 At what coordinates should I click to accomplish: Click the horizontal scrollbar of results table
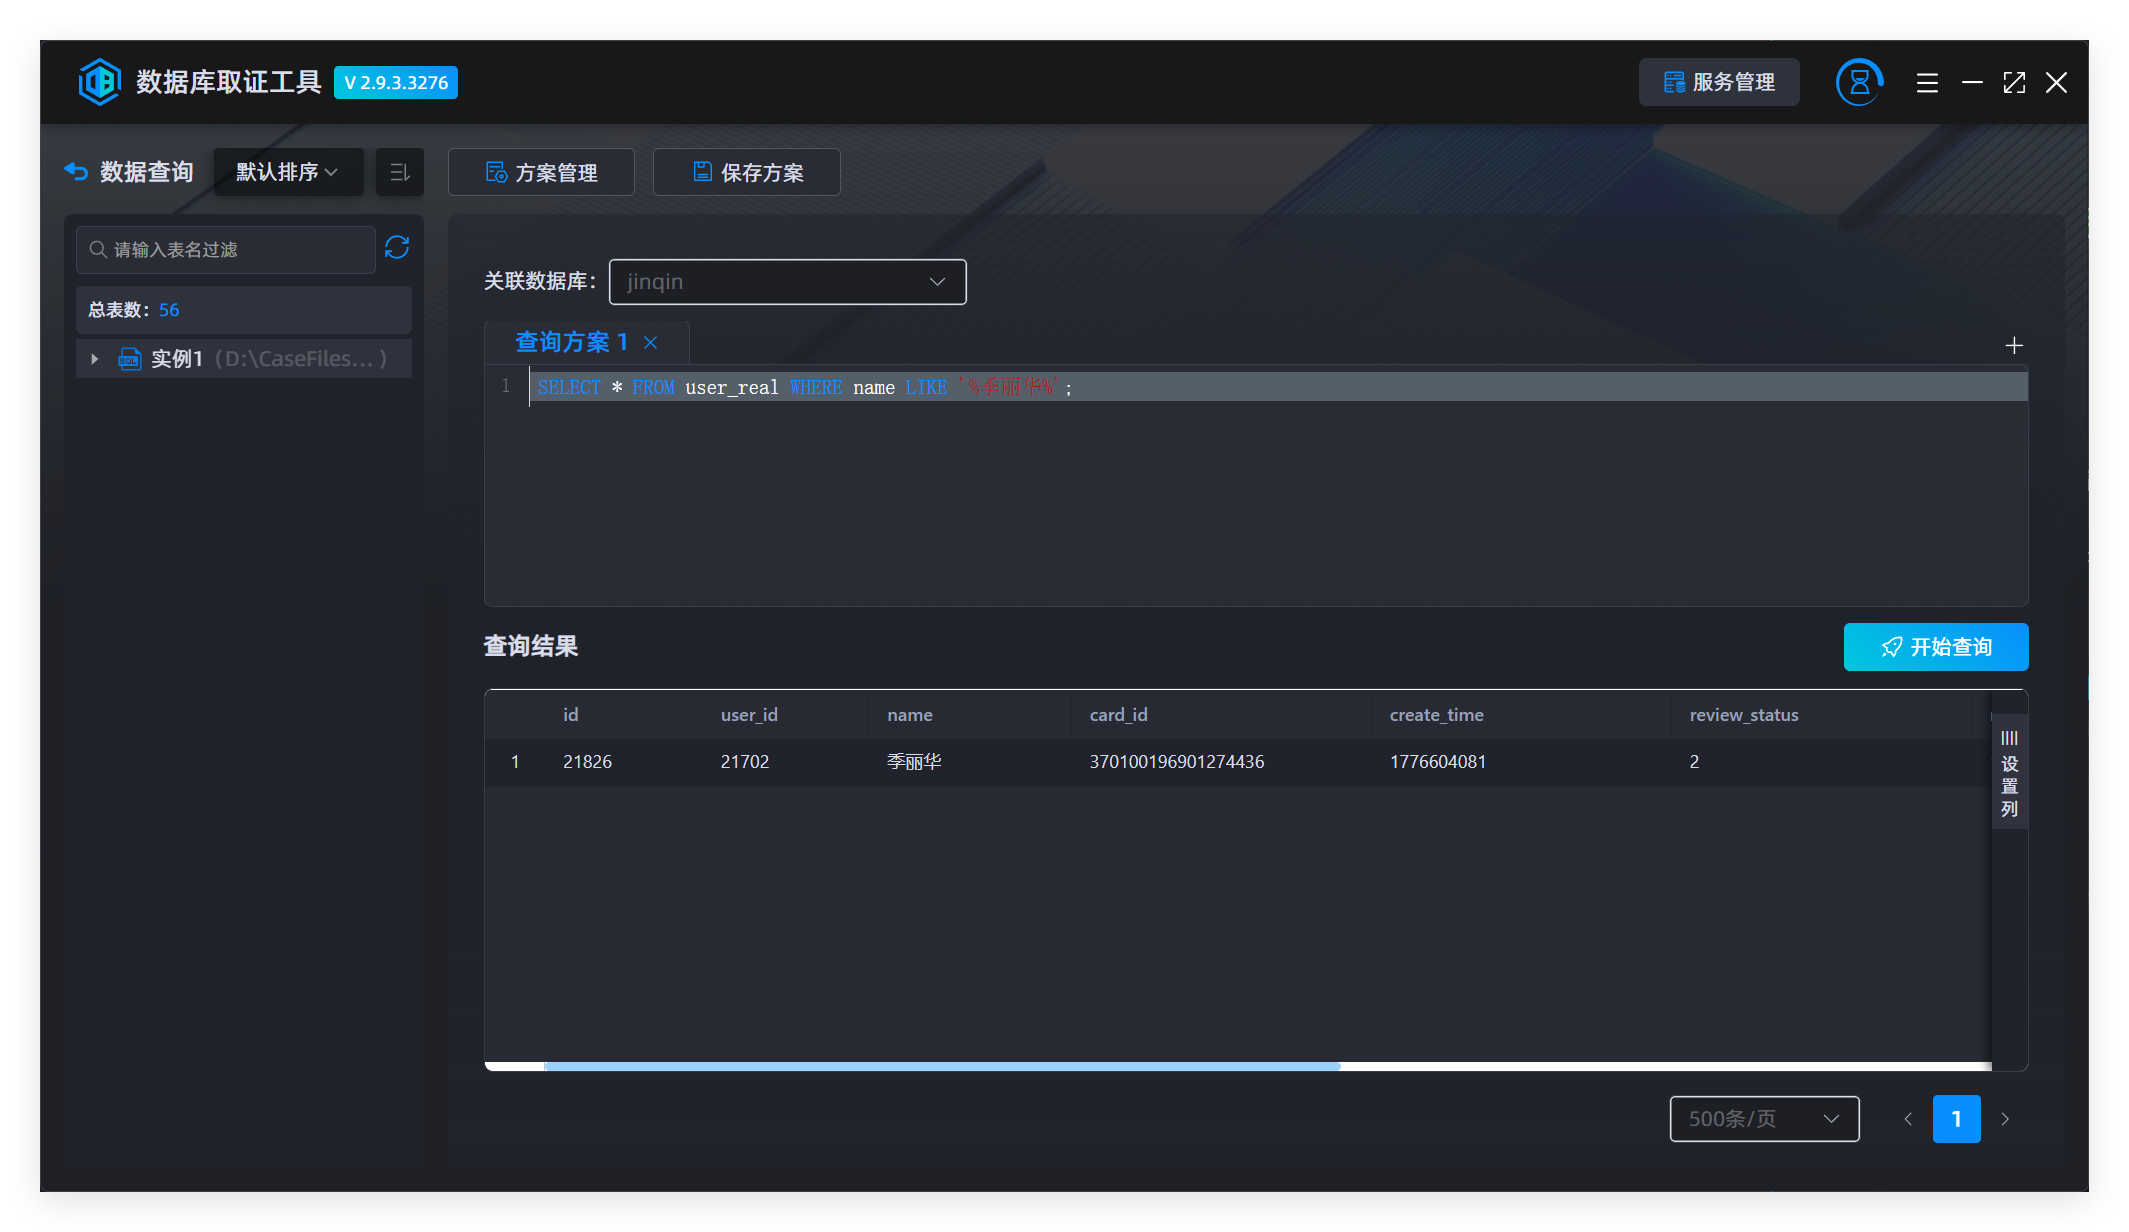(x=942, y=1066)
